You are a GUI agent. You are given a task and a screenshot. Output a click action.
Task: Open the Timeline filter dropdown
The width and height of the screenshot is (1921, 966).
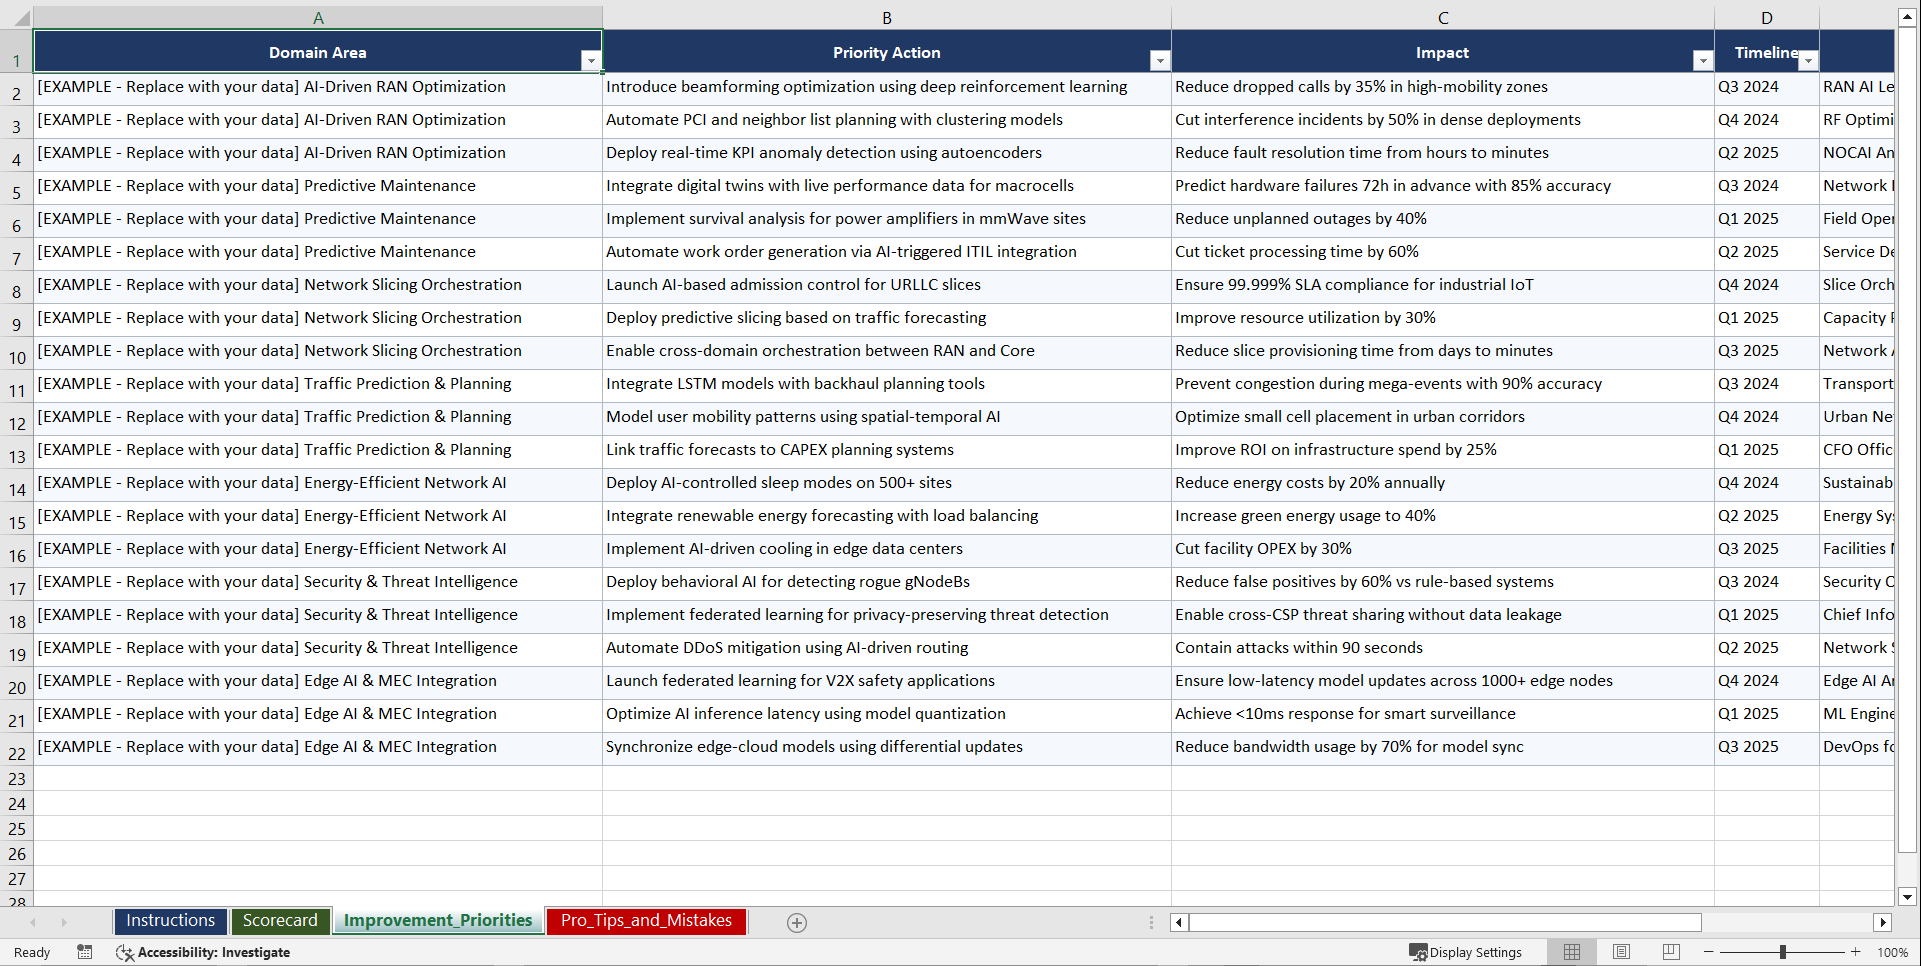(x=1807, y=60)
